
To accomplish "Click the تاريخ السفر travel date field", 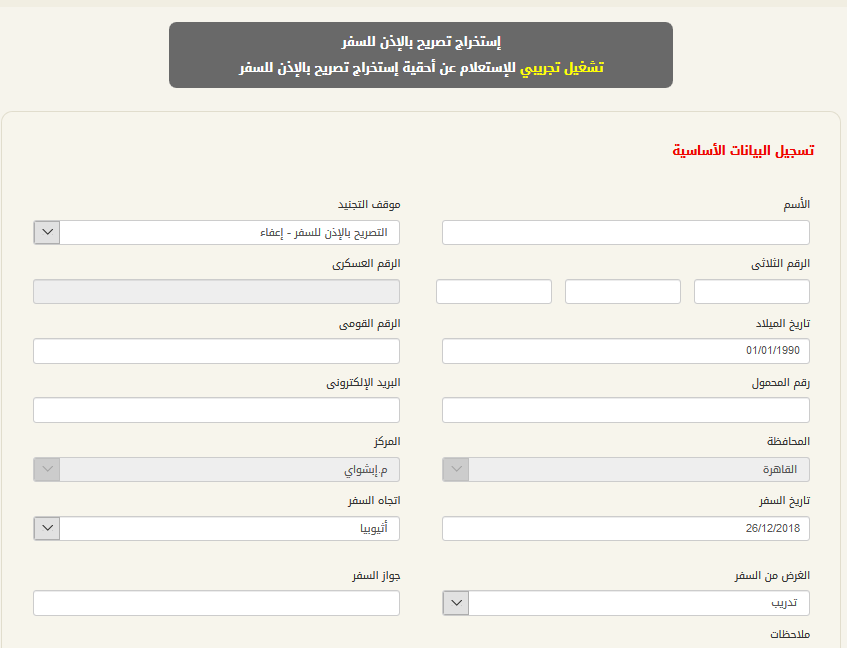I will pyautogui.click(x=626, y=528).
